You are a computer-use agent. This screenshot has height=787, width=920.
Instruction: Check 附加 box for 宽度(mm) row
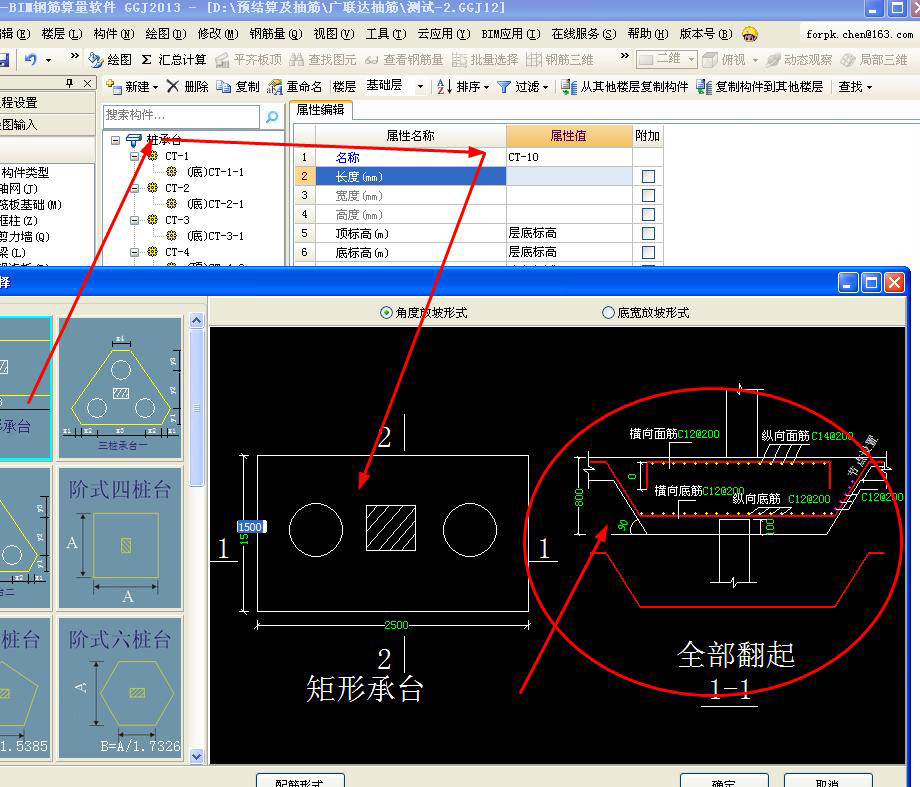(648, 195)
